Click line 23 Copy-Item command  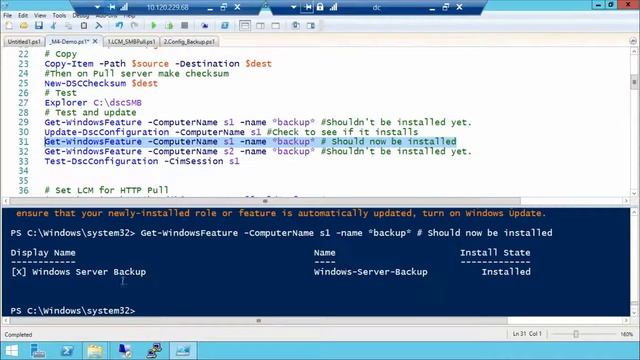(x=158, y=64)
